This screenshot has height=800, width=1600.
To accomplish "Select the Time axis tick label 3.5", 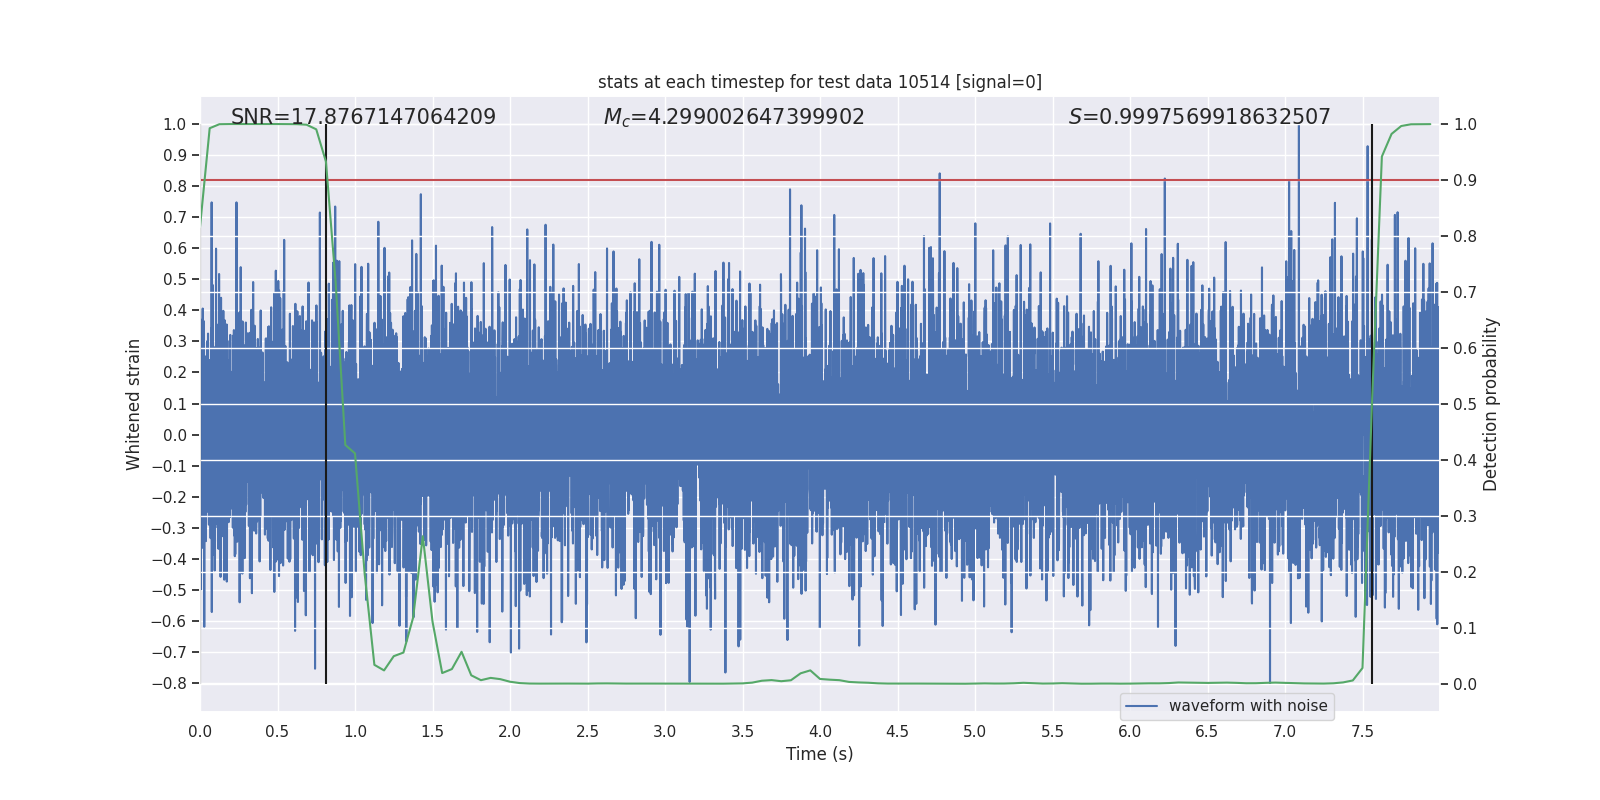I will point(743,731).
